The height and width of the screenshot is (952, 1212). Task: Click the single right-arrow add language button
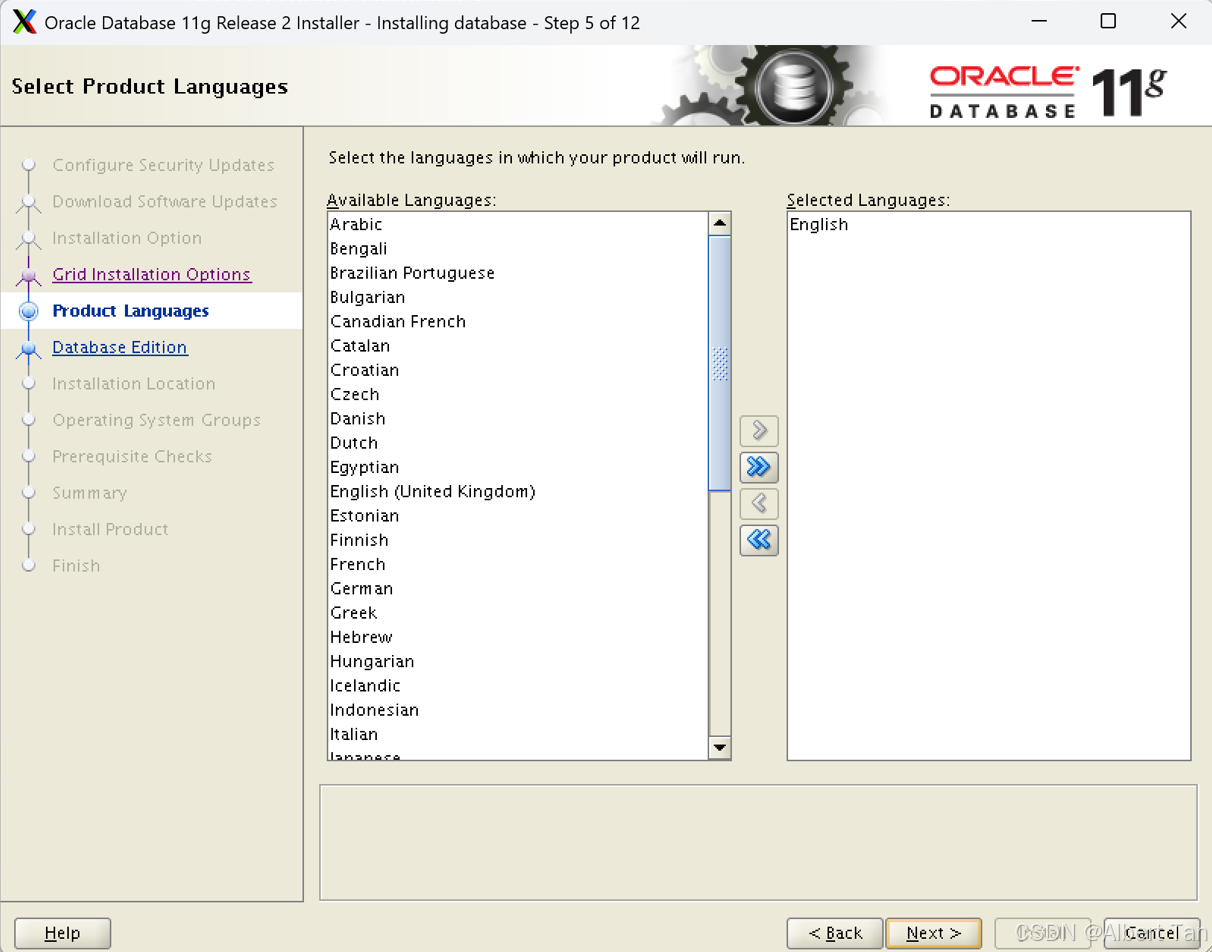point(759,431)
